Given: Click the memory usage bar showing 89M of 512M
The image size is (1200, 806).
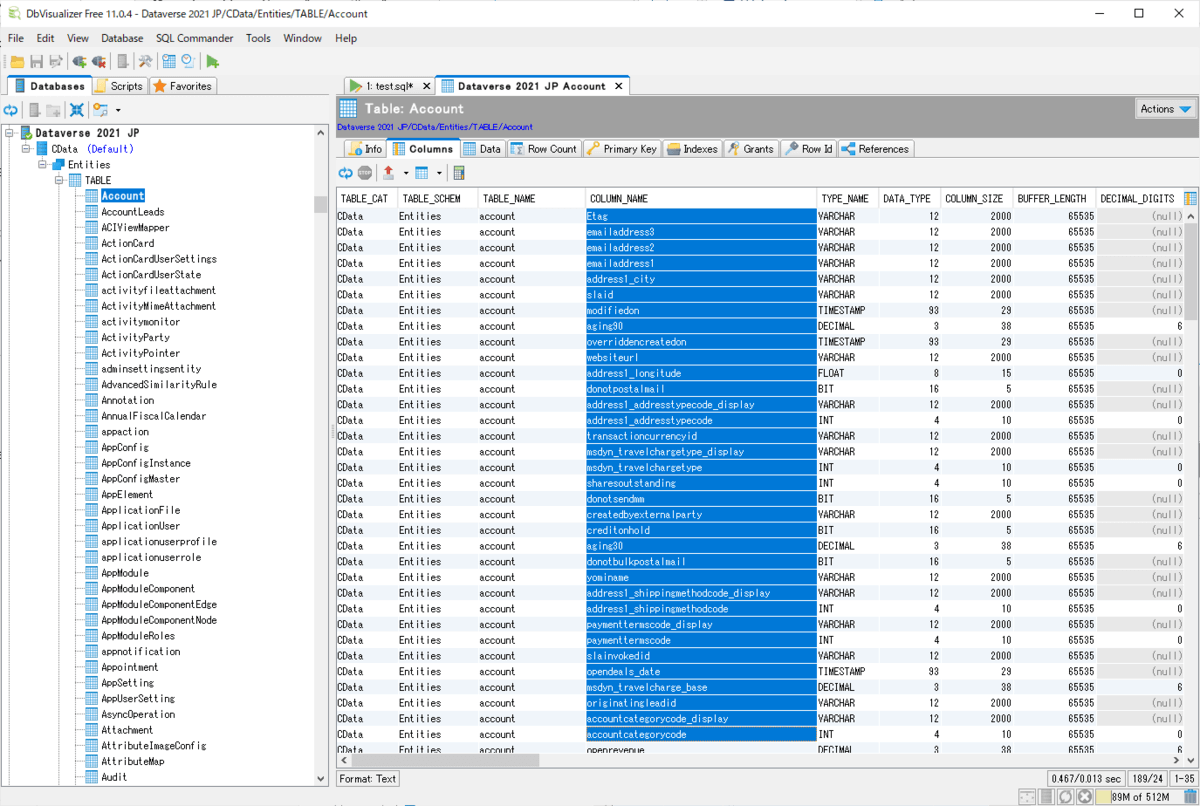Looking at the screenshot, I should [x=1139, y=797].
